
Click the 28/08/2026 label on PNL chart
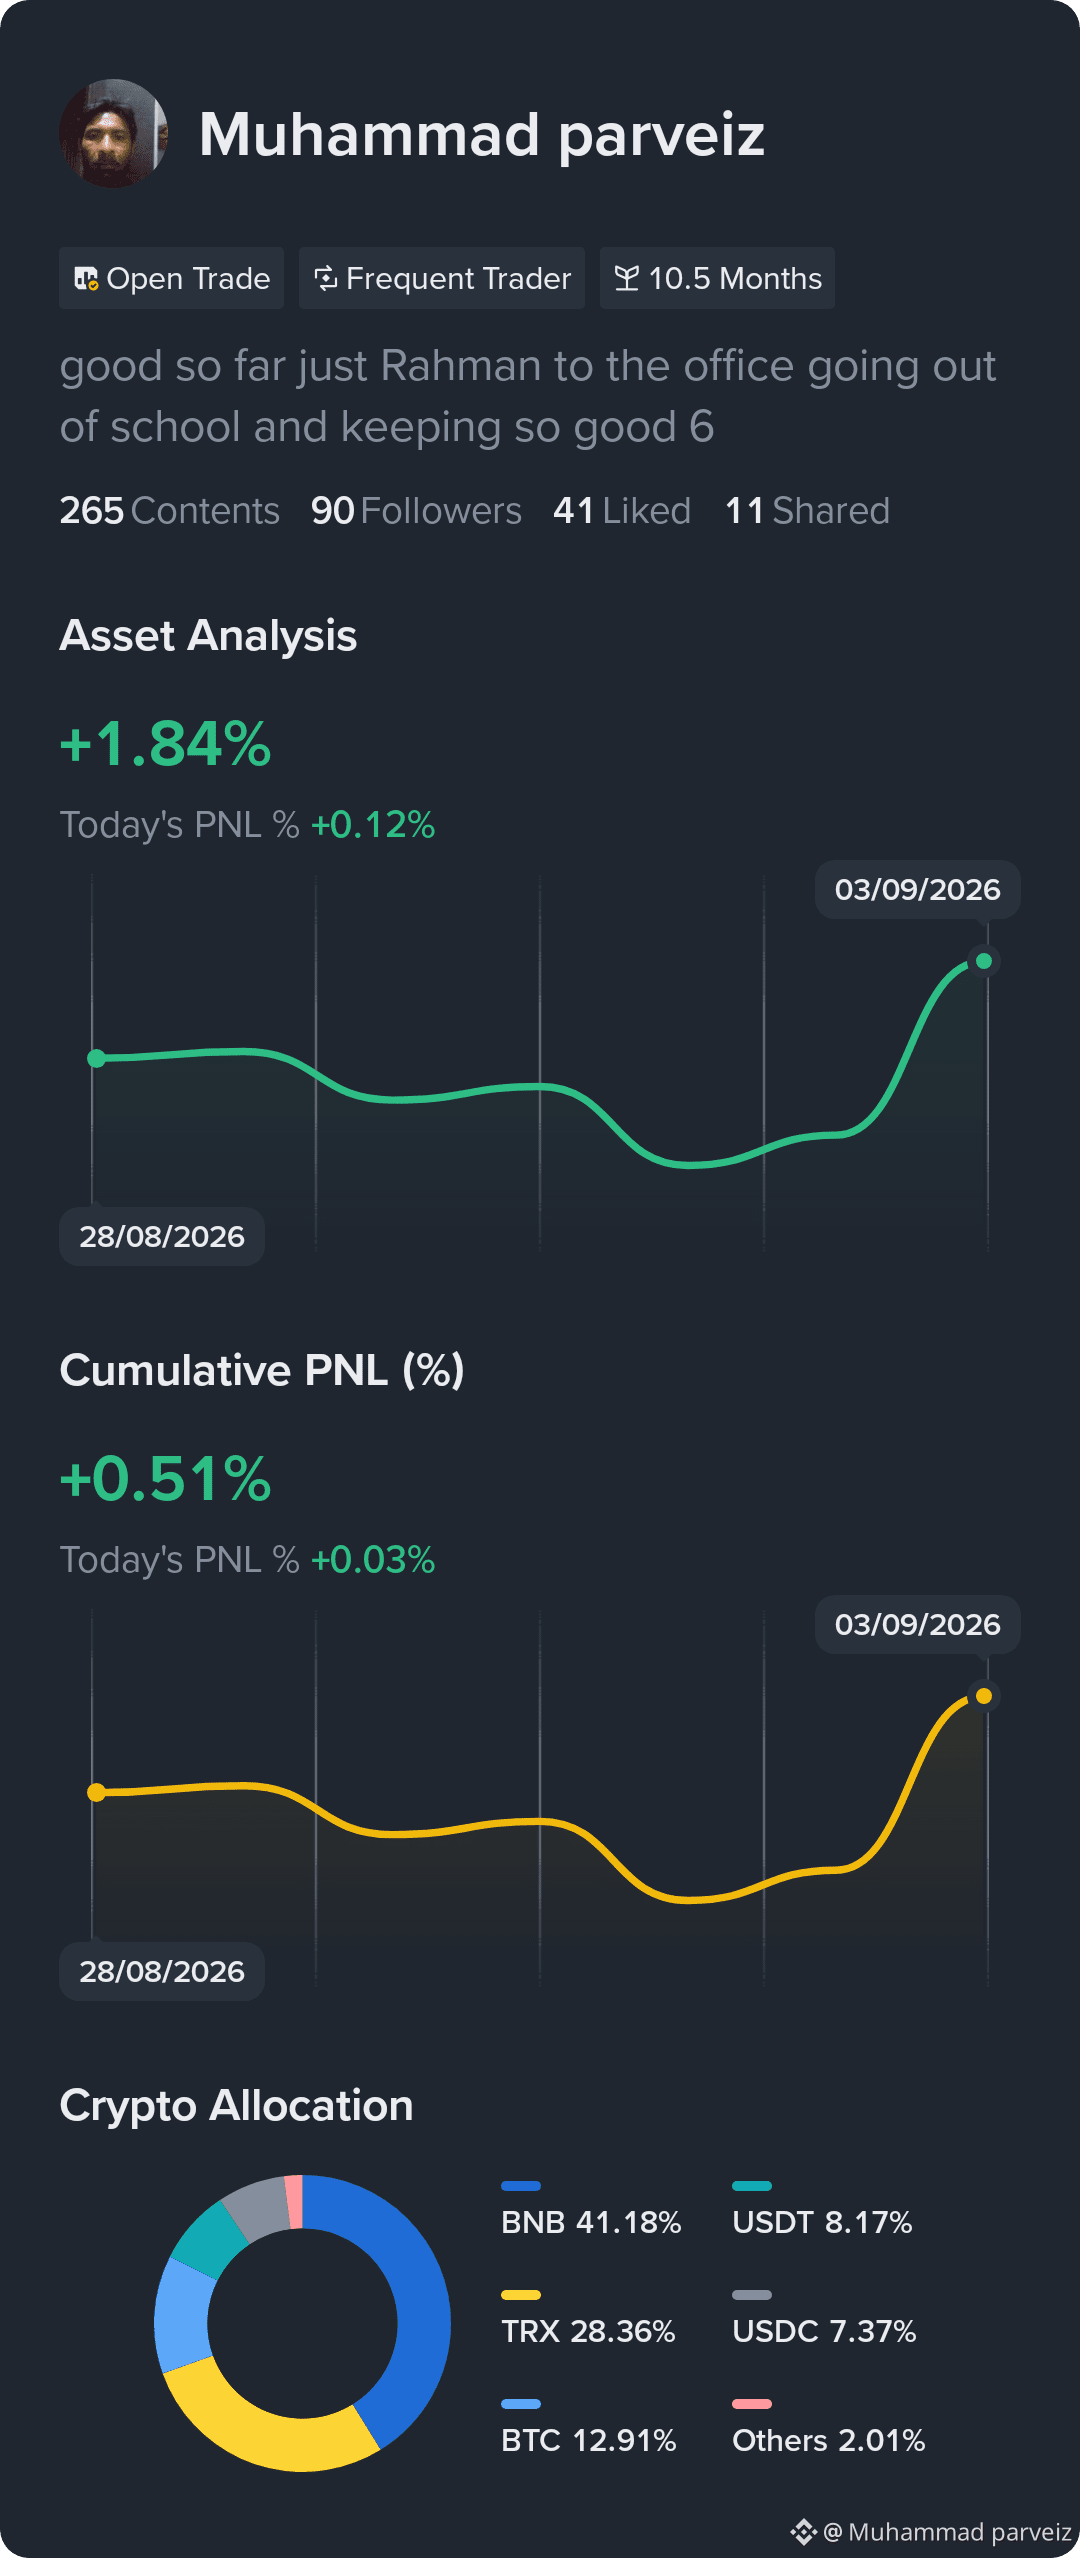pos(162,1971)
